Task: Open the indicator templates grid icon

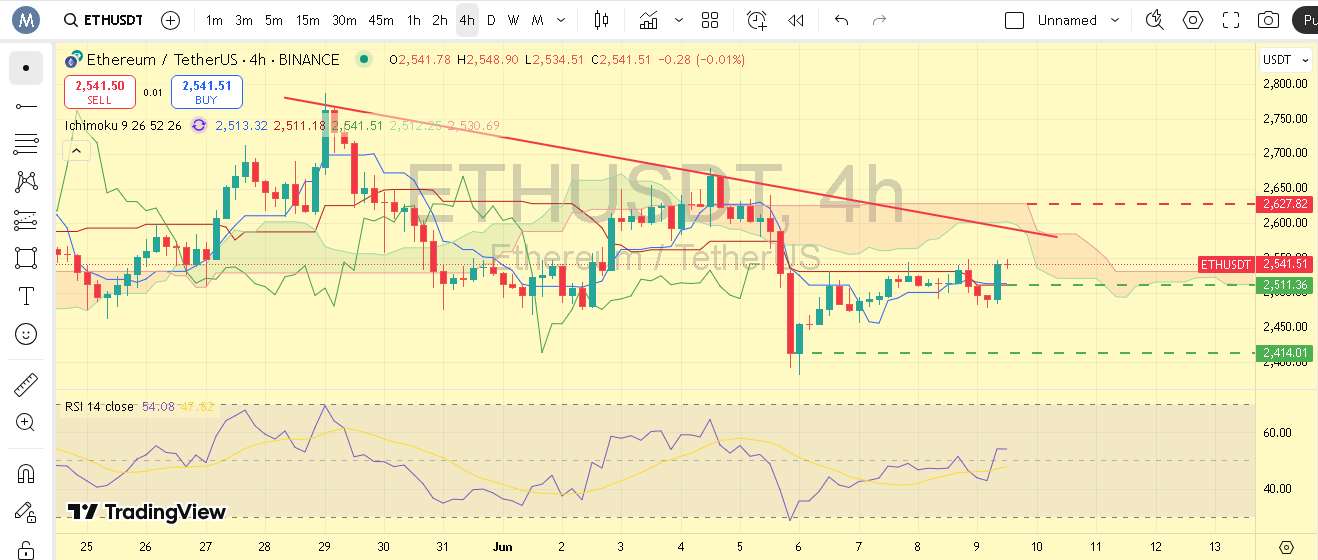Action: pyautogui.click(x=710, y=20)
